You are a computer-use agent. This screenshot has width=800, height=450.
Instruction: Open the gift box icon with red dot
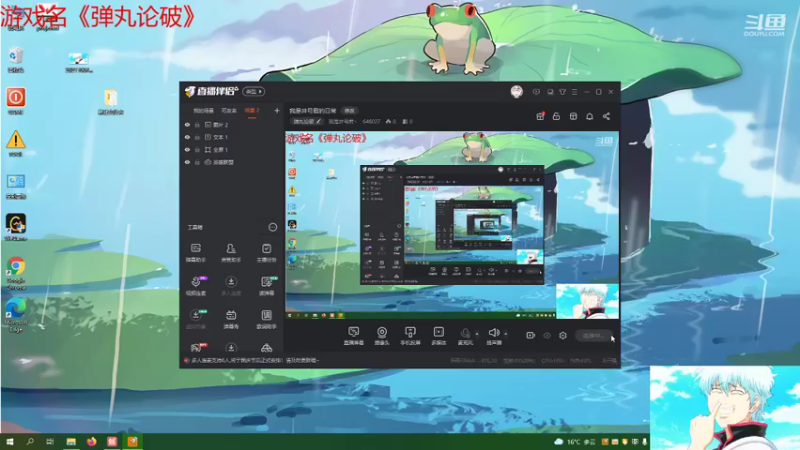540,116
